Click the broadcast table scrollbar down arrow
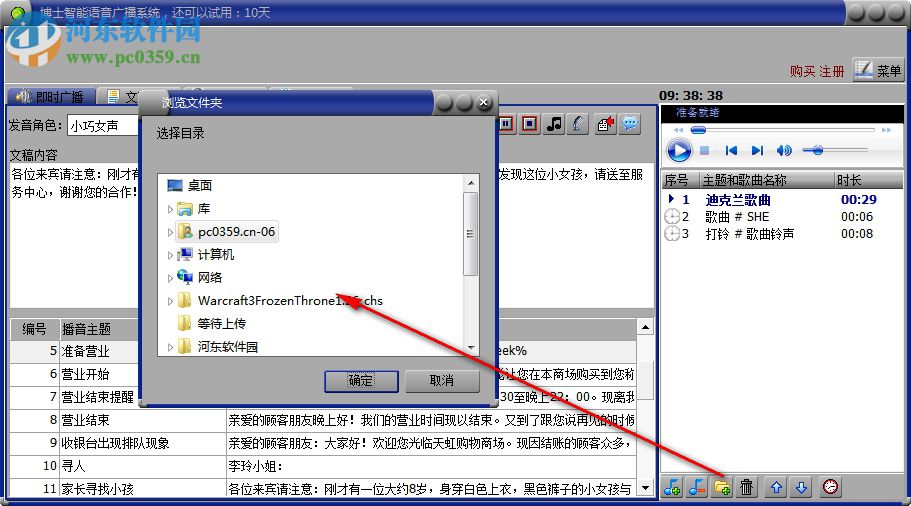This screenshot has width=911, height=506. tap(645, 488)
